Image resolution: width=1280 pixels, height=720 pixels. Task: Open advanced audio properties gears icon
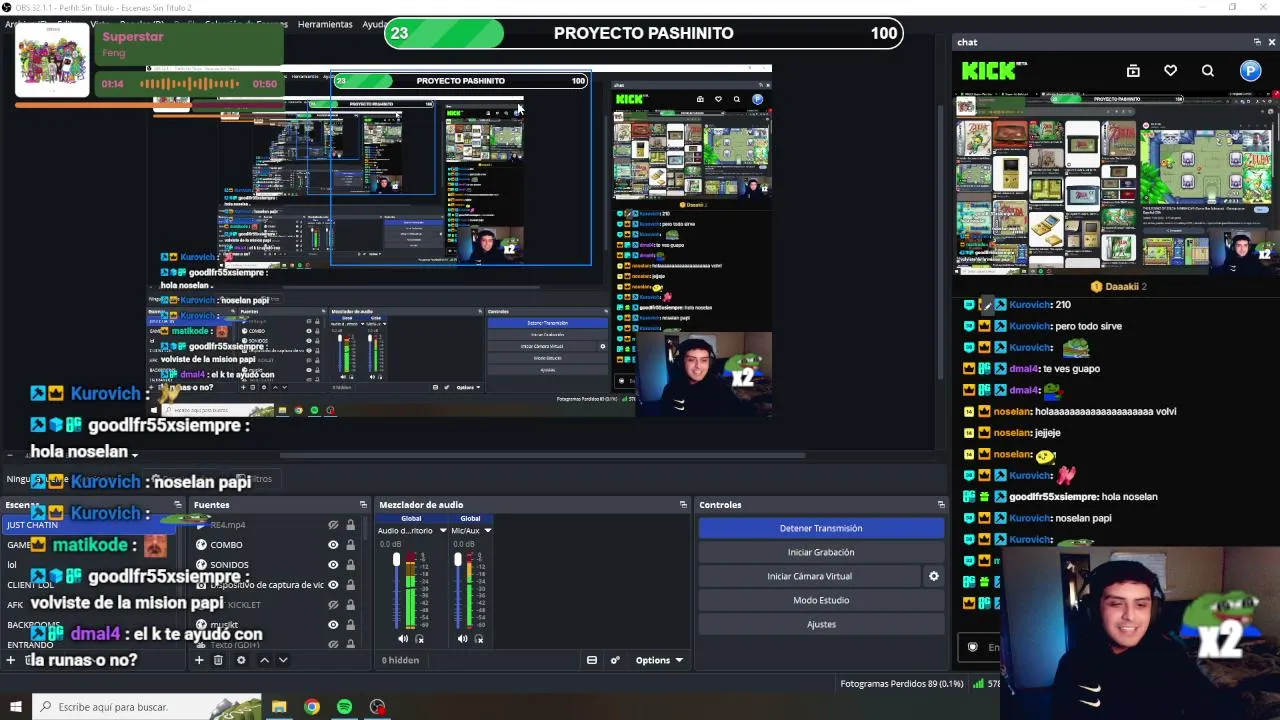tap(615, 660)
